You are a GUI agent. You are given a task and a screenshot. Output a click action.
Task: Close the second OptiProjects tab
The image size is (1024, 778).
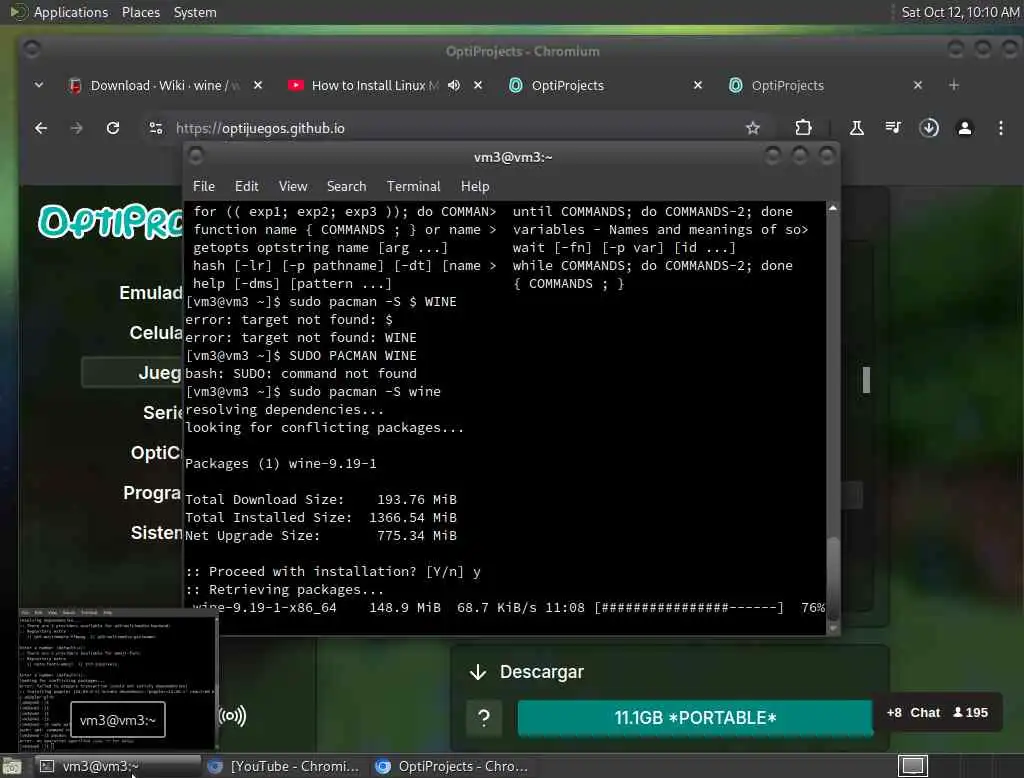click(918, 86)
